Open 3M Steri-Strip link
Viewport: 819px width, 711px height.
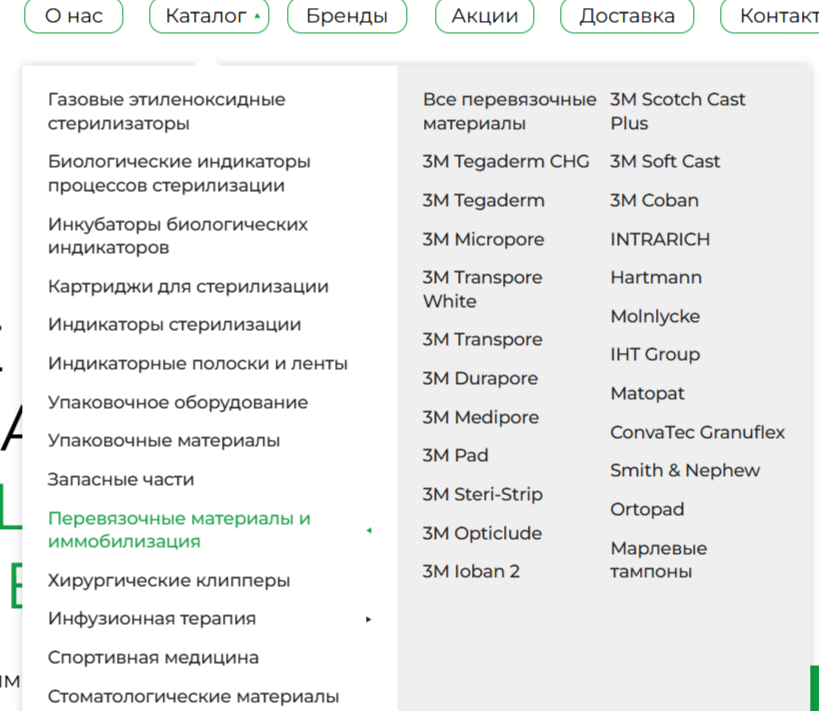click(x=482, y=494)
